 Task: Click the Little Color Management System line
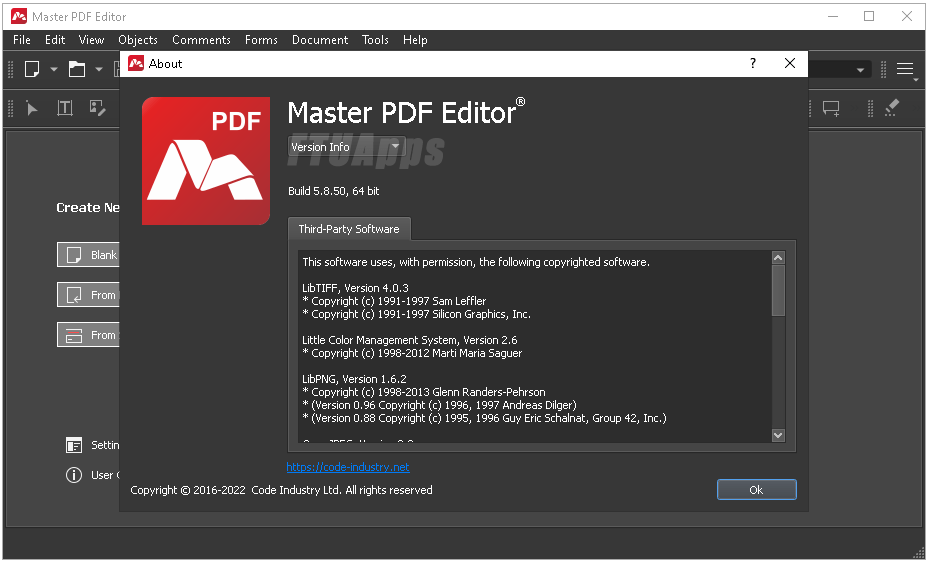pyautogui.click(x=410, y=340)
